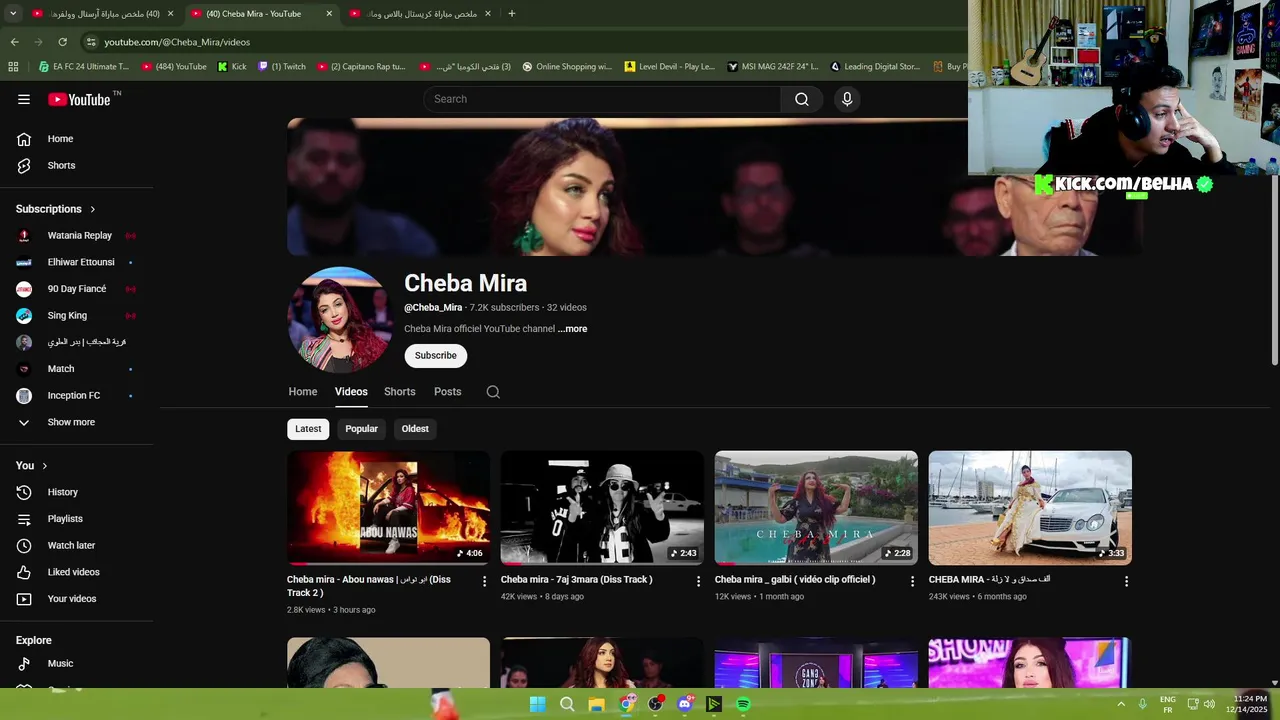Open options menu for Abou nawas video
Screen dimensions: 1280x720
tap(485, 581)
